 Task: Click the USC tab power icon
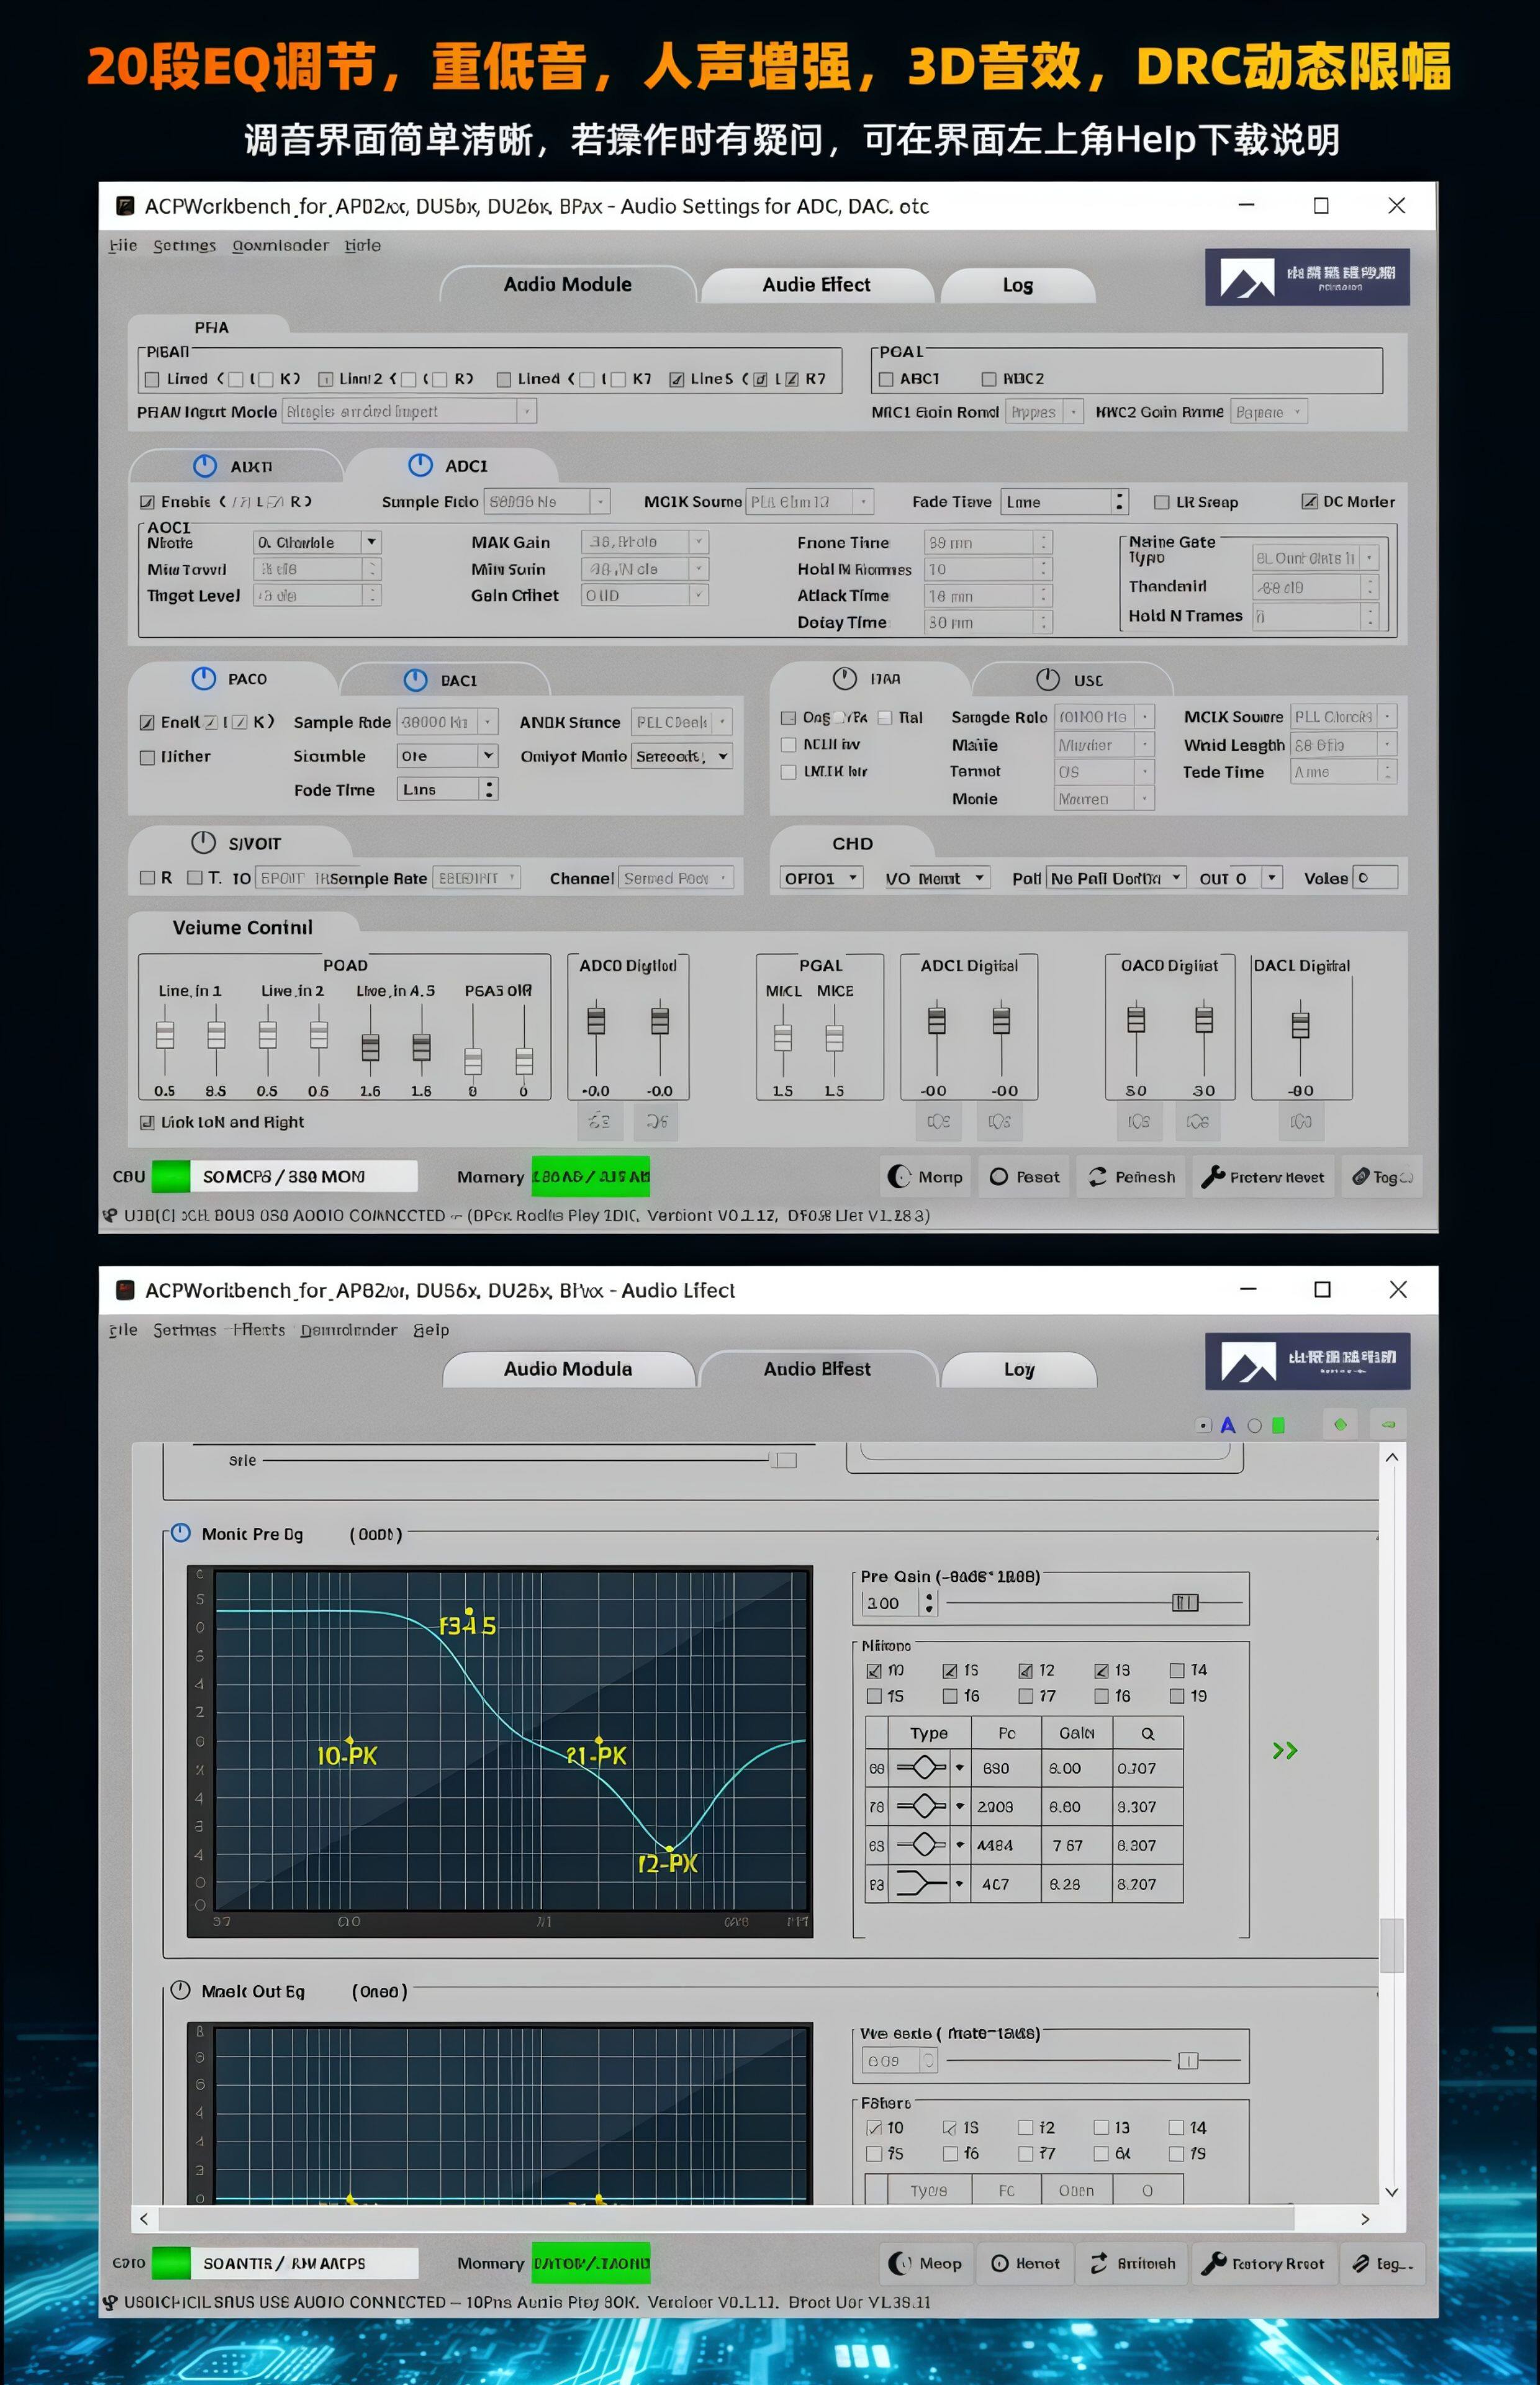1047,679
